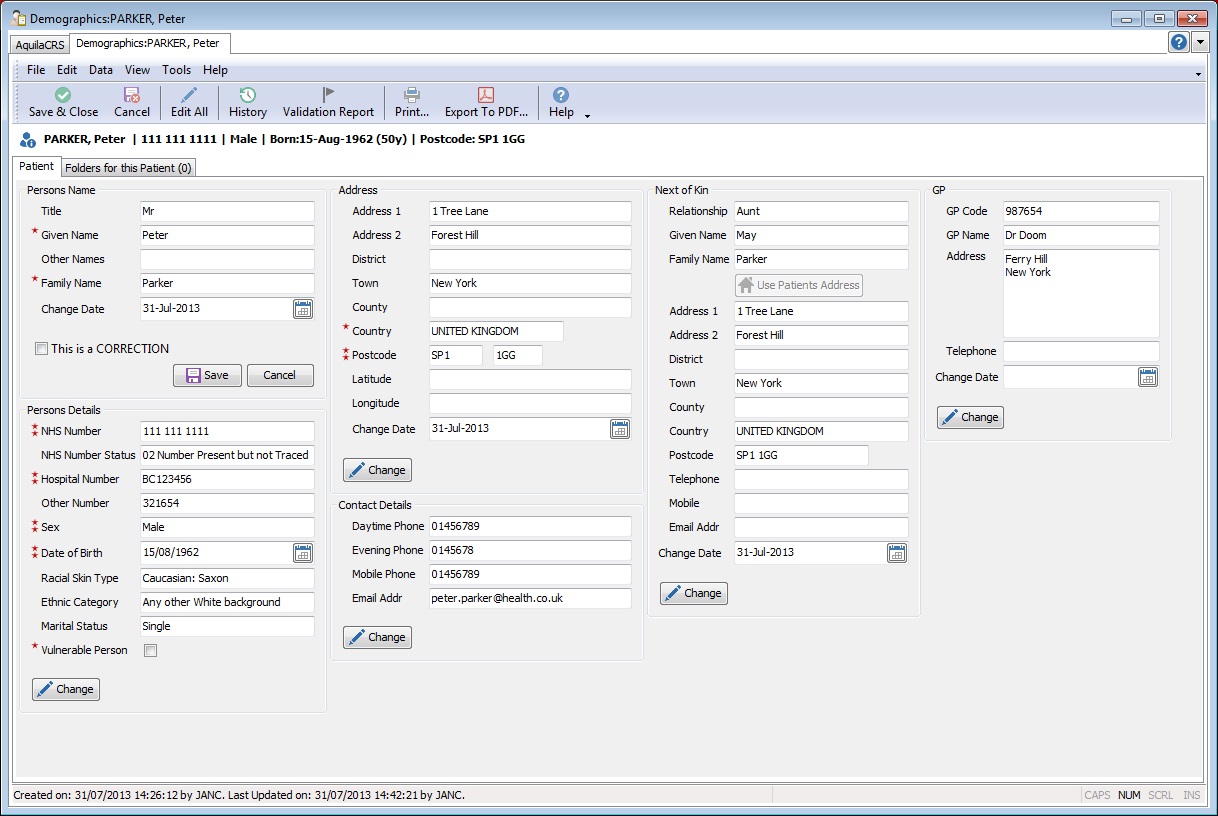Toggle the Vulnerable Person checkbox
This screenshot has width=1218, height=816.
pyautogui.click(x=151, y=651)
